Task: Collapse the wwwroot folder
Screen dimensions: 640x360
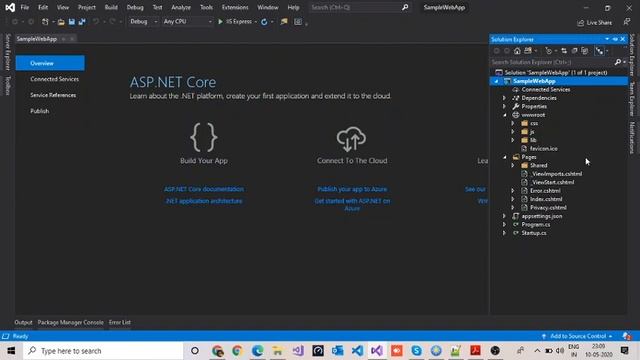Action: coord(504,115)
